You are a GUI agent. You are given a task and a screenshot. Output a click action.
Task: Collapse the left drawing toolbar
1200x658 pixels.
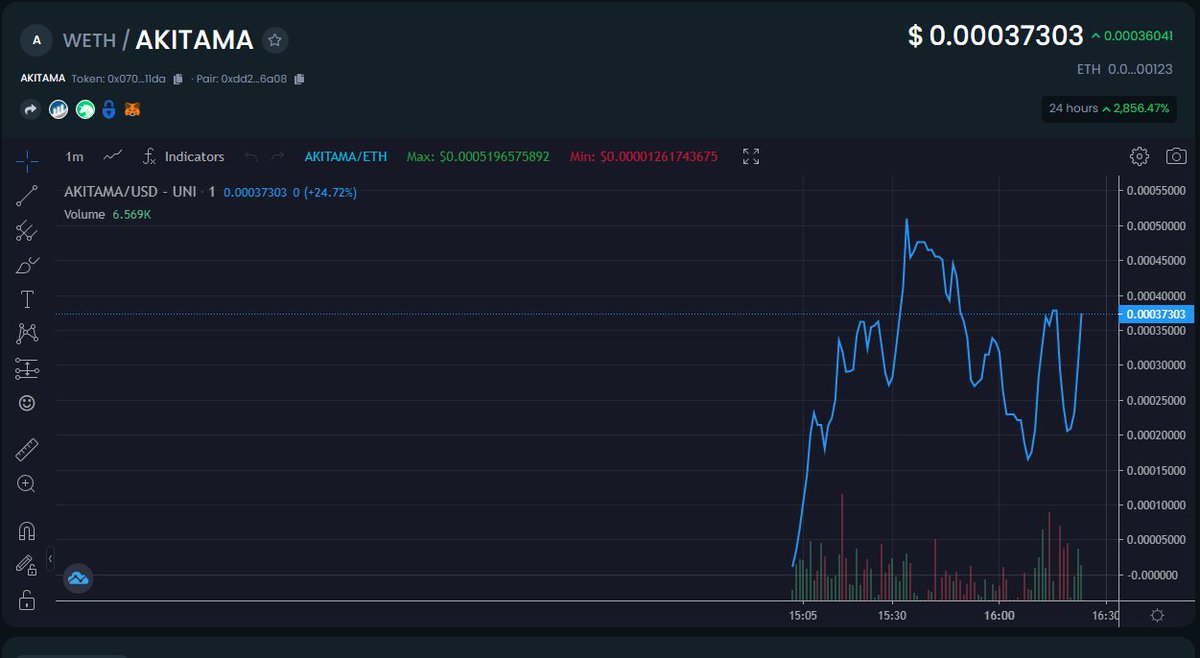pos(51,559)
